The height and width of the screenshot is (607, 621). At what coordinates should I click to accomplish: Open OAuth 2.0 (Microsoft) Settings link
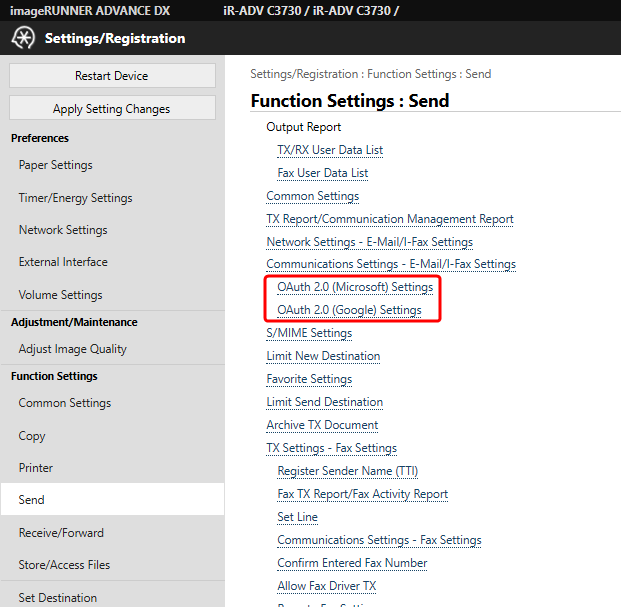pos(355,287)
